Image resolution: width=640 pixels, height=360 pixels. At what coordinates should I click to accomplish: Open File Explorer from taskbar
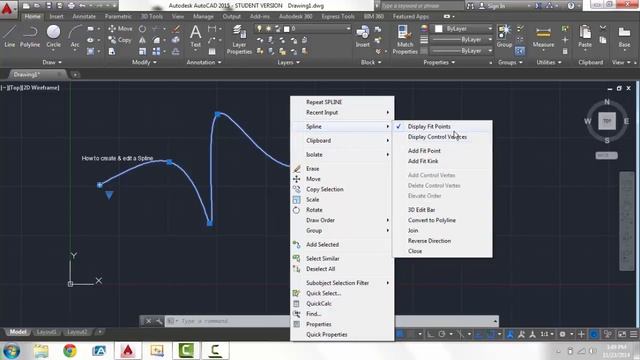41,351
